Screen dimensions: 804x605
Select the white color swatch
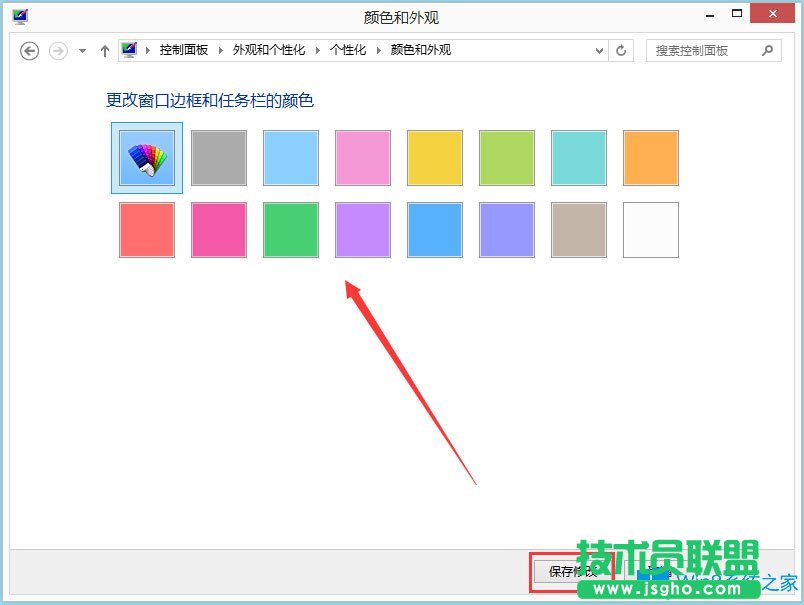click(x=651, y=229)
